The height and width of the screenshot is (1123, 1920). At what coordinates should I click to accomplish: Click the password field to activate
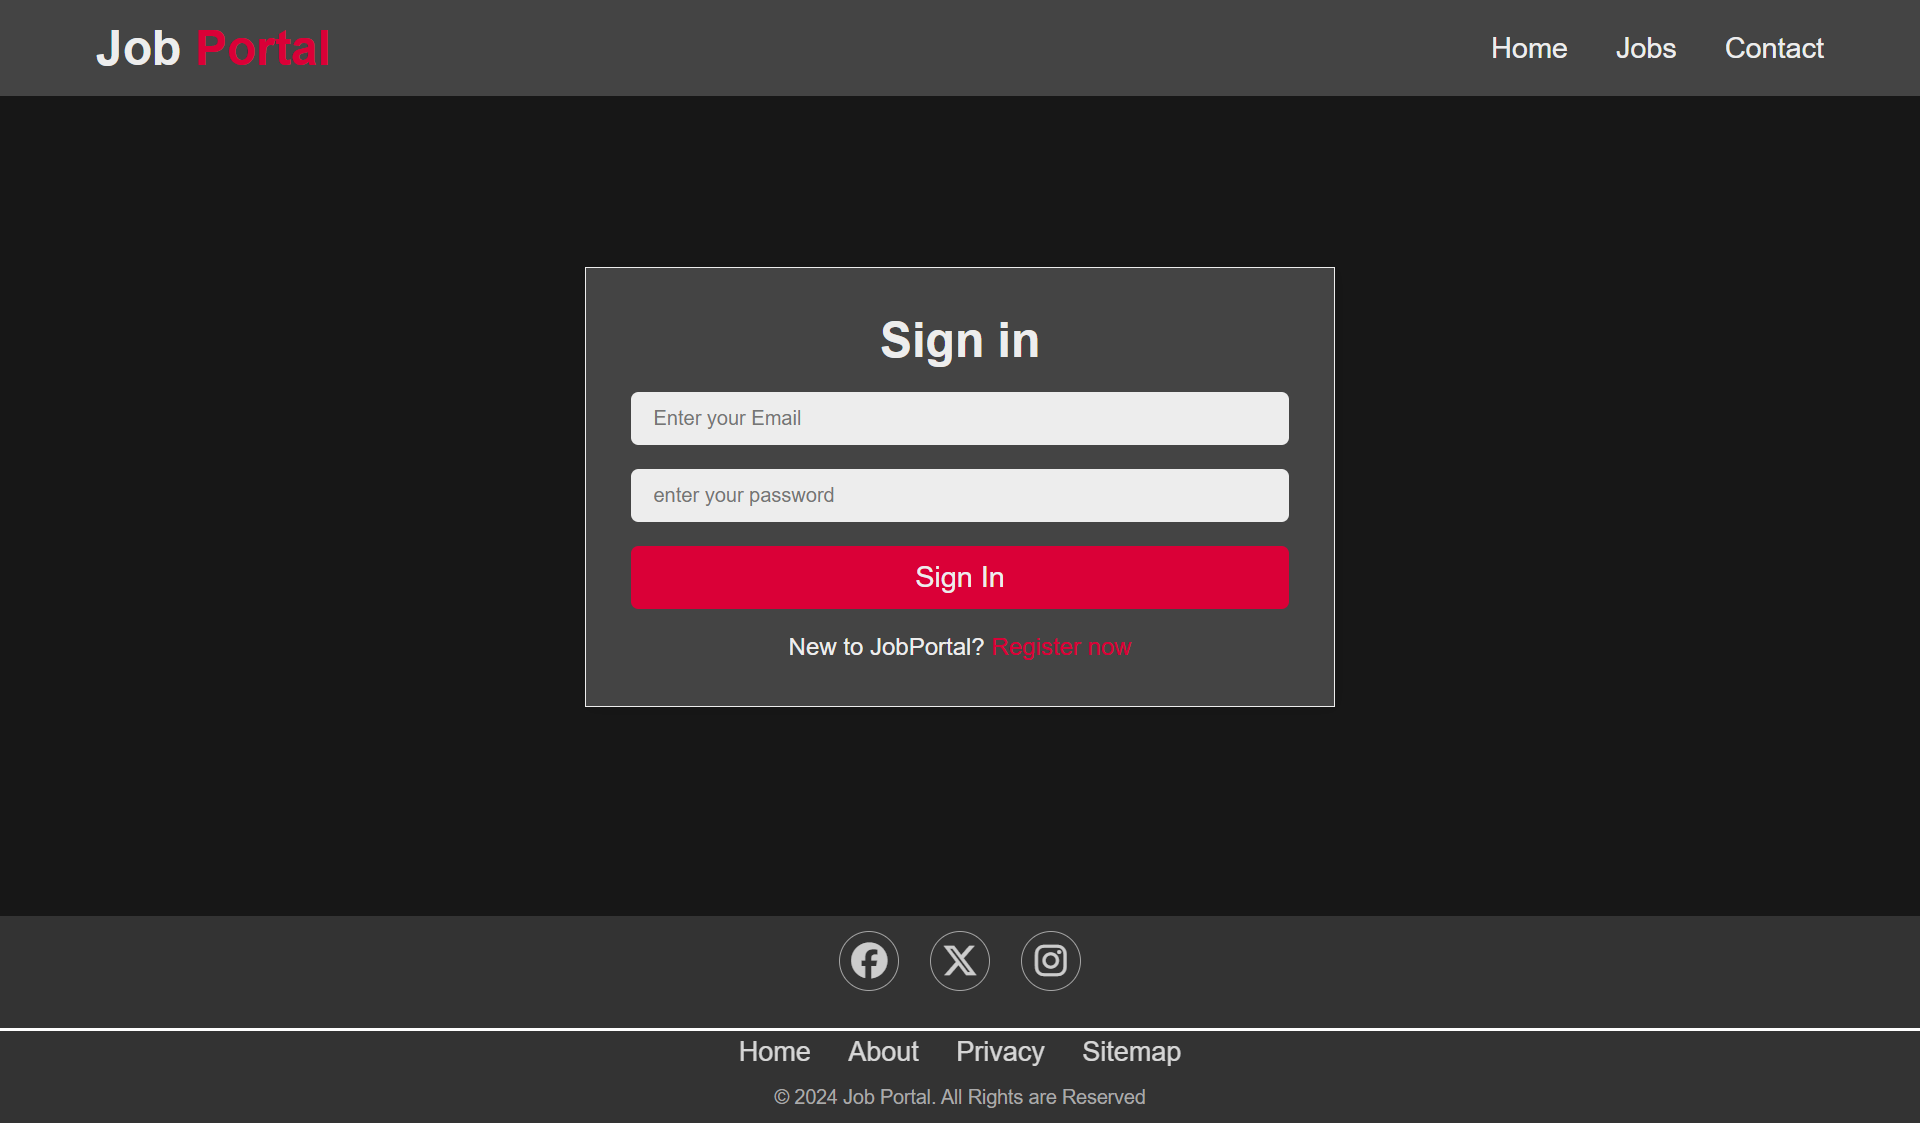click(959, 495)
